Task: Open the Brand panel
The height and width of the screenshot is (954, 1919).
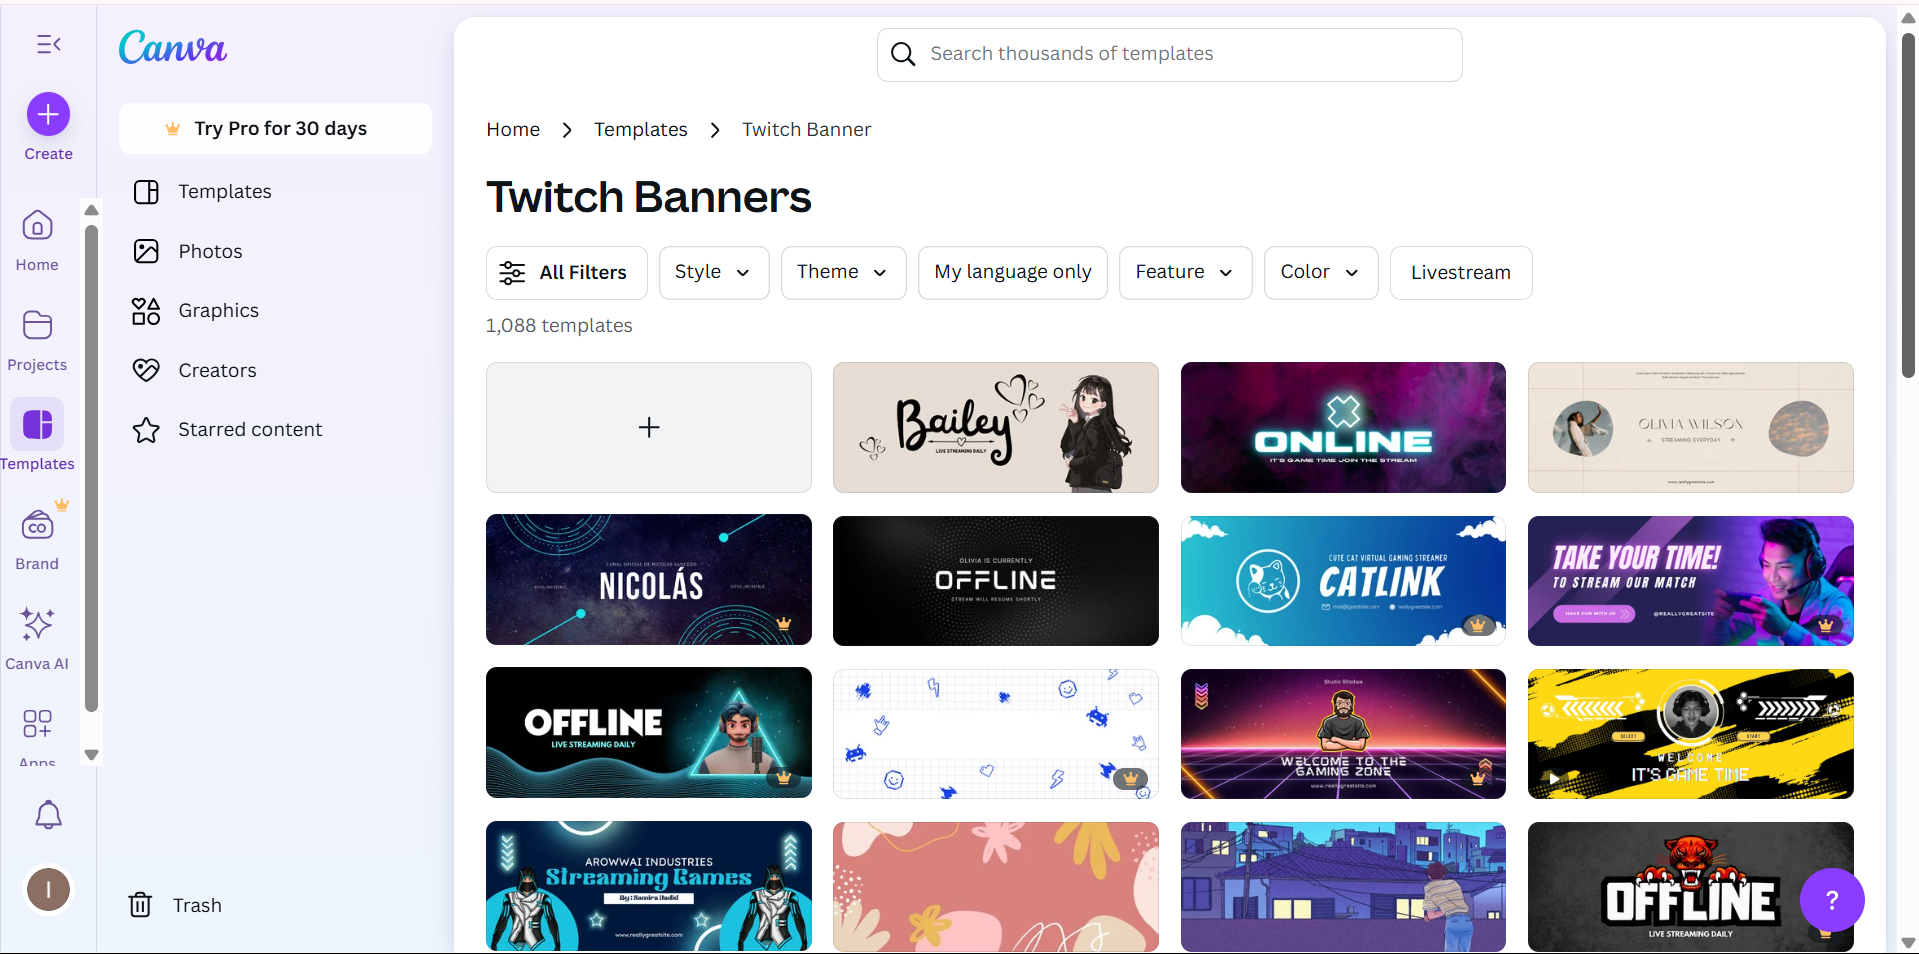Action: click(x=37, y=537)
